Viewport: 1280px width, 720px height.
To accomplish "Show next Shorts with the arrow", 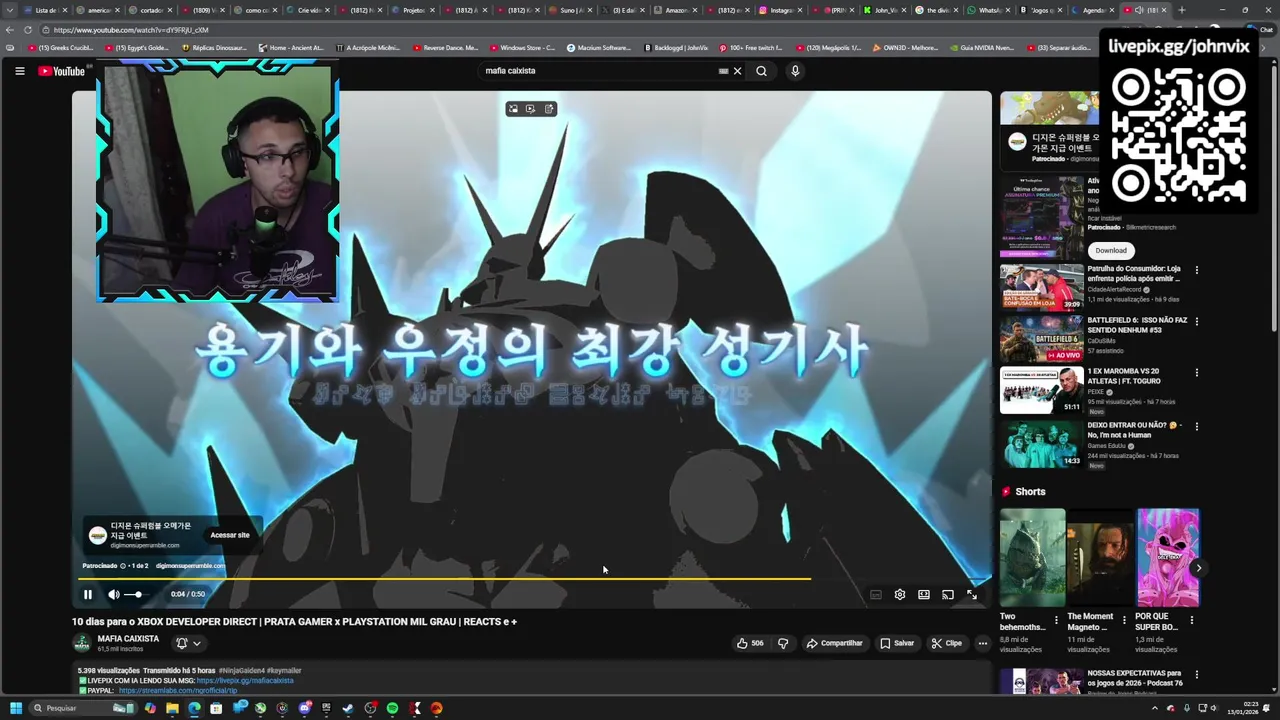I will pyautogui.click(x=1198, y=568).
